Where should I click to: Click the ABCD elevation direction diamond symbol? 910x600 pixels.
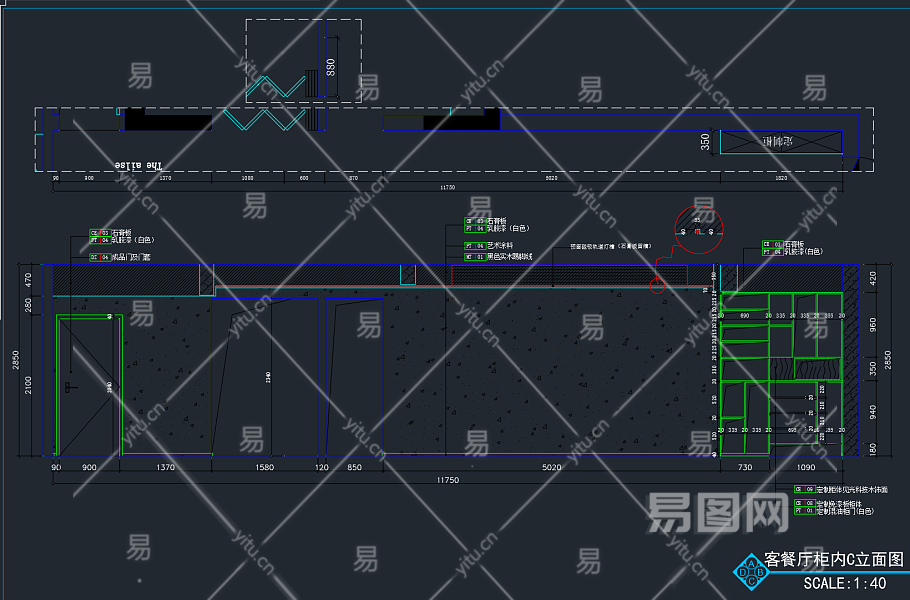coord(751,572)
